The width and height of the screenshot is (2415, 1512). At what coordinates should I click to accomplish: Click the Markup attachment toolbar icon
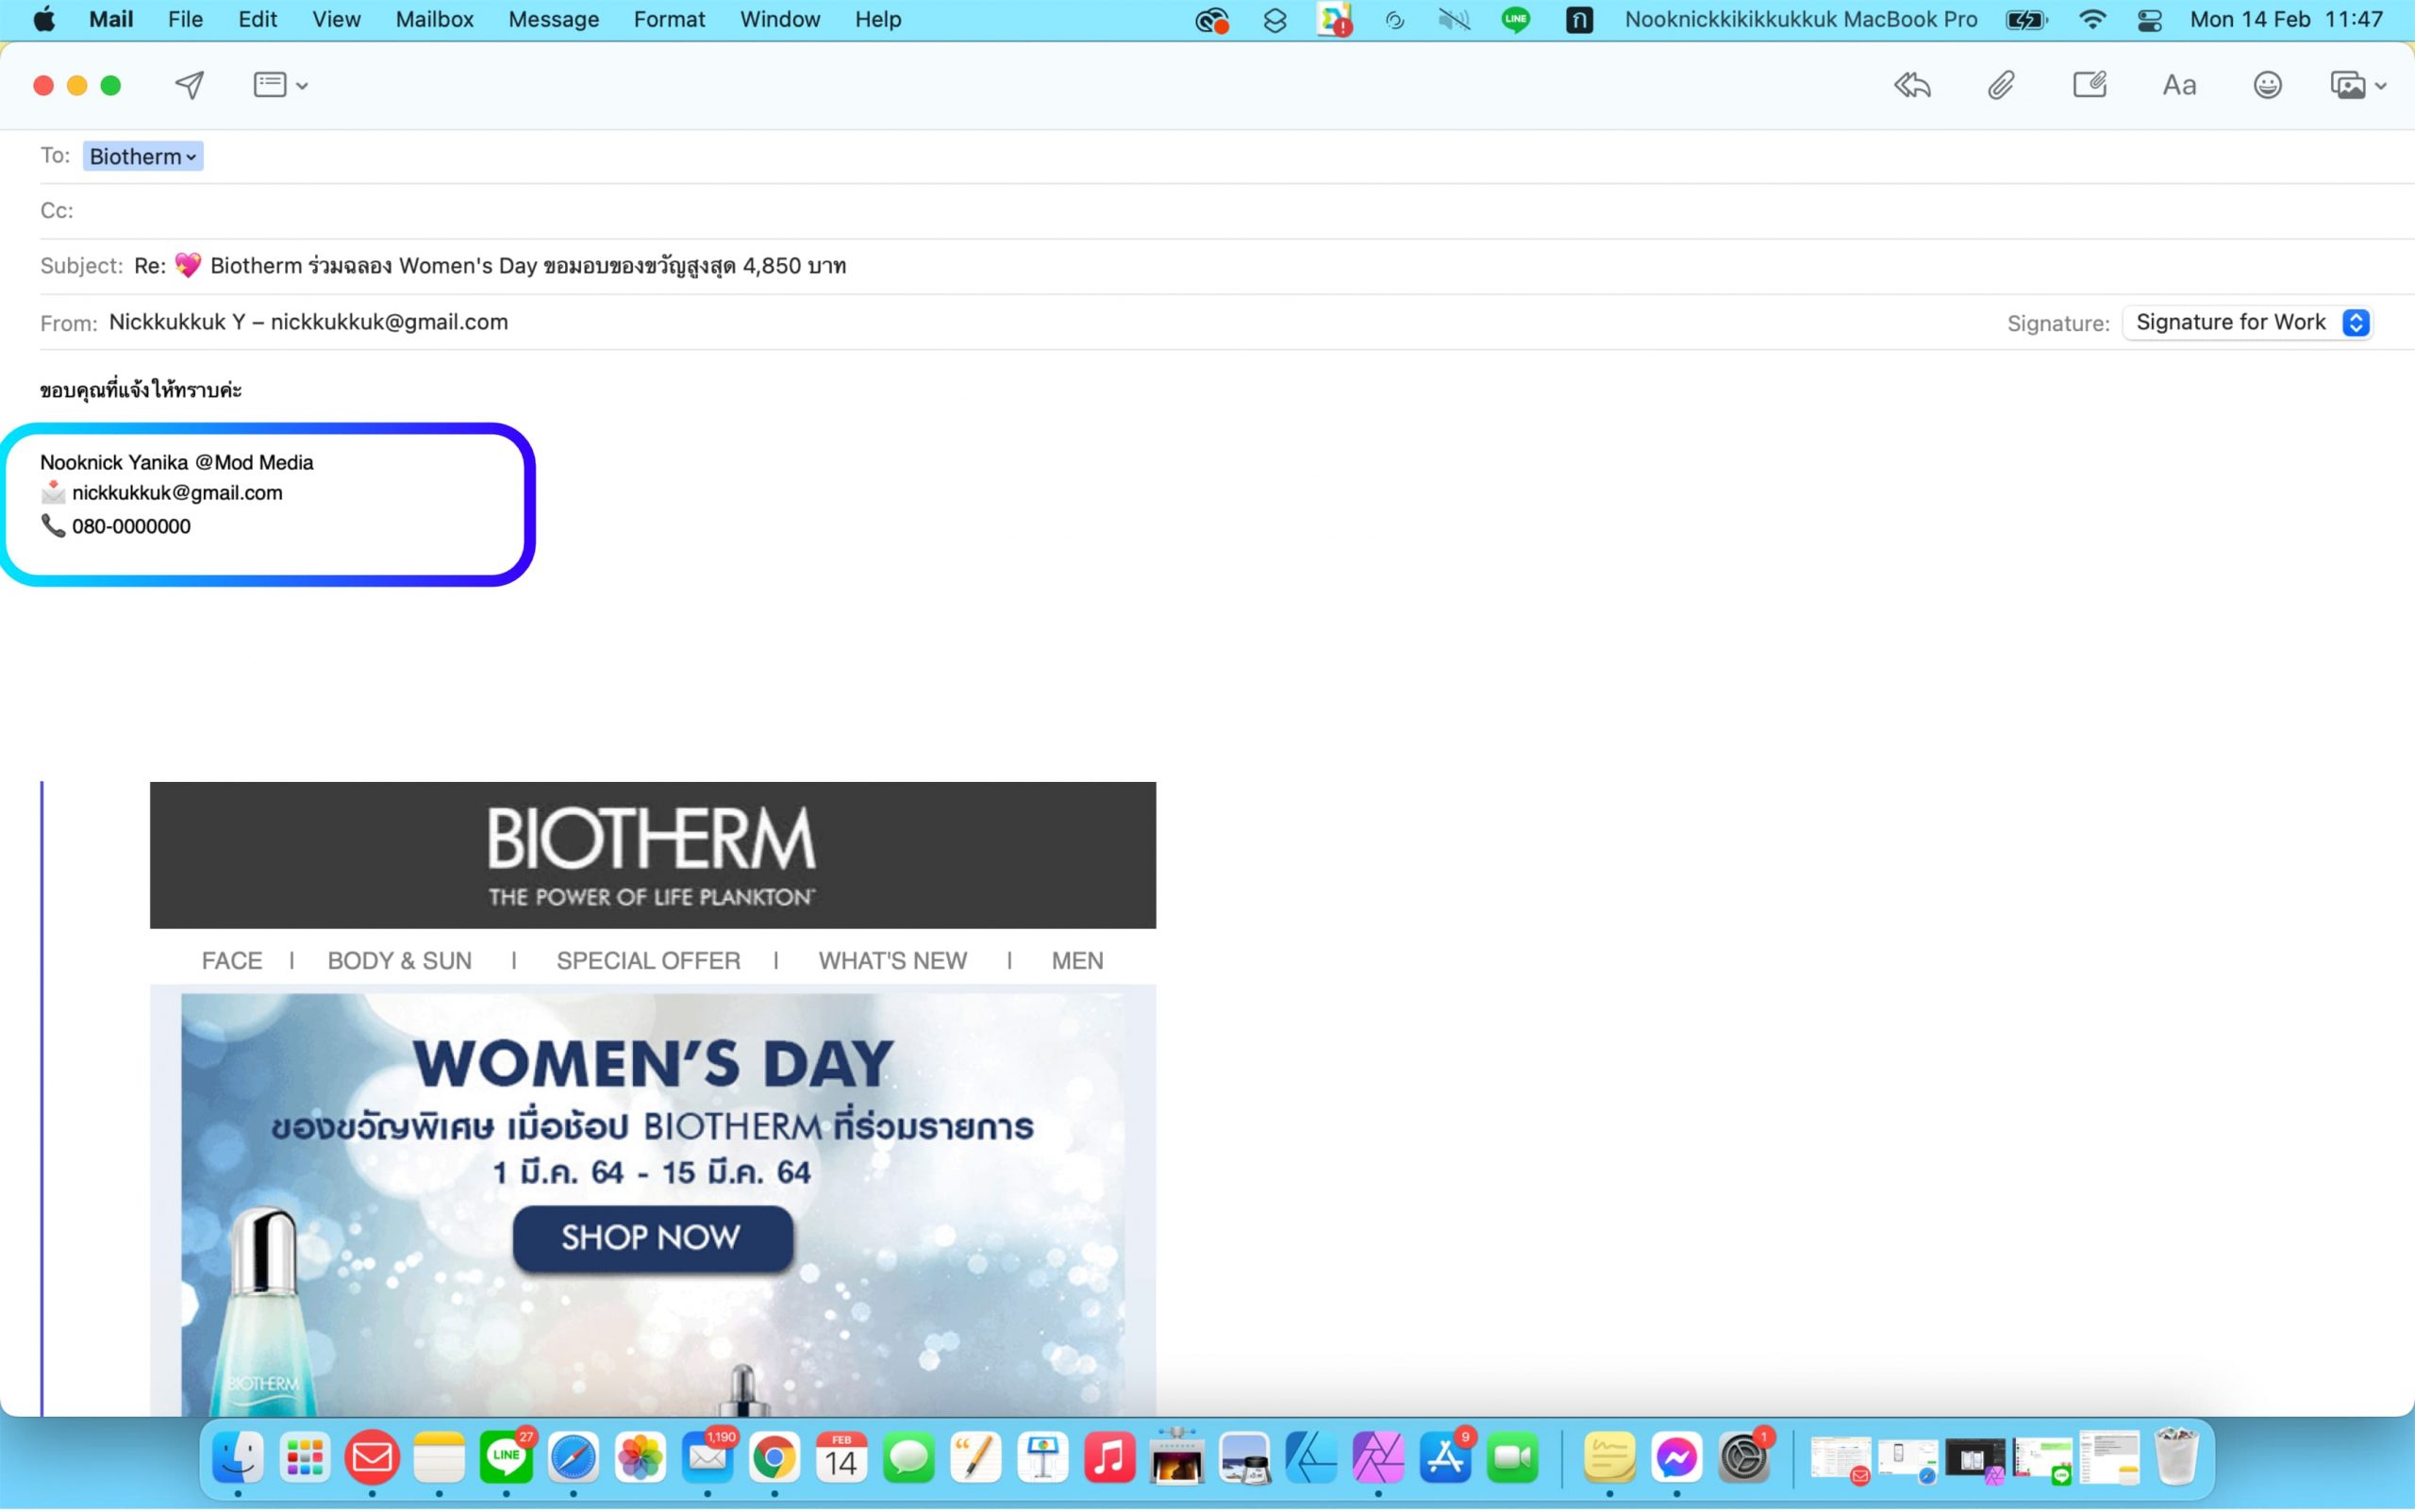point(2089,85)
